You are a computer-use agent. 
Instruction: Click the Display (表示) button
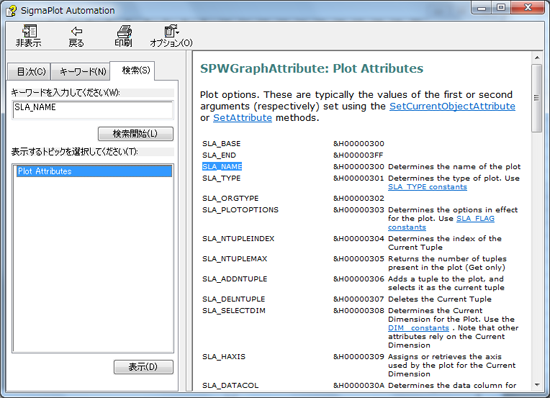(143, 367)
